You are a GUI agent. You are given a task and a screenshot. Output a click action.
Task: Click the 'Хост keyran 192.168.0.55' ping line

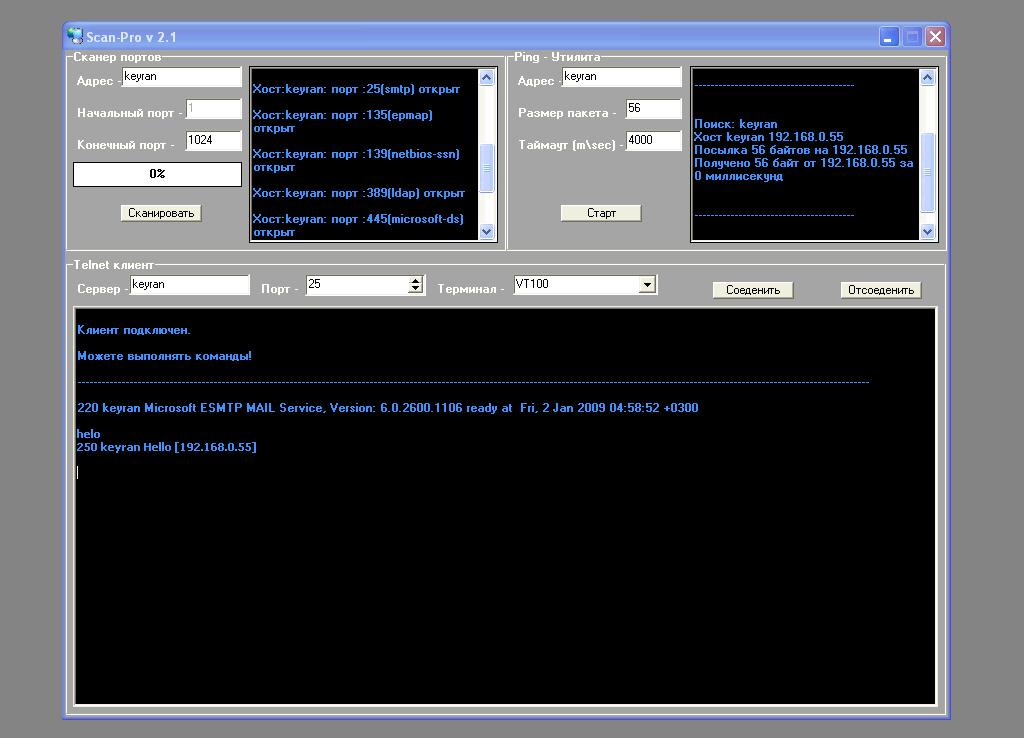coord(769,137)
